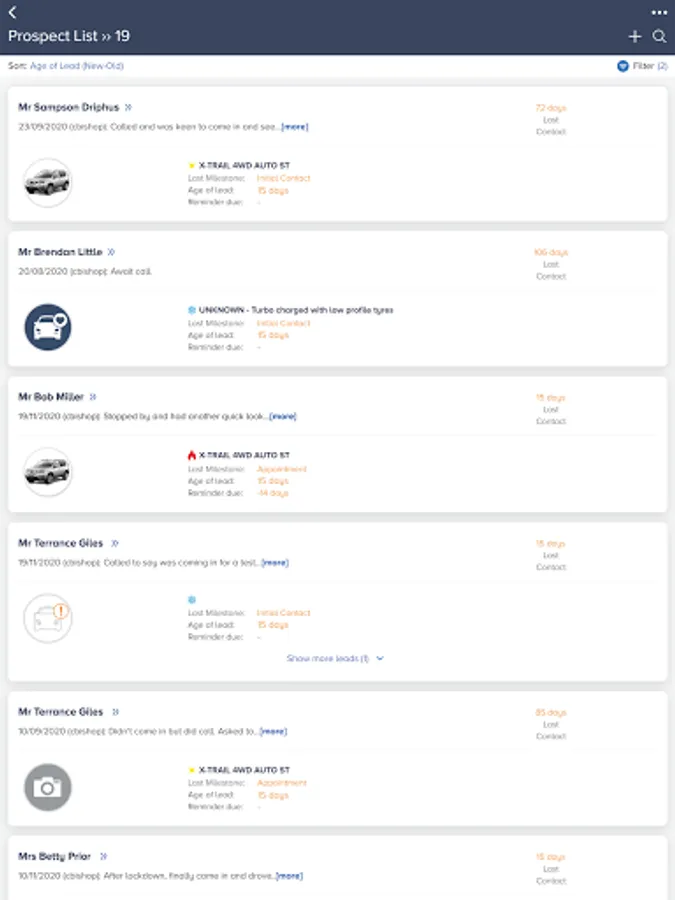View Sampson Driphus's vehicle photo thumbnail

(x=47, y=183)
